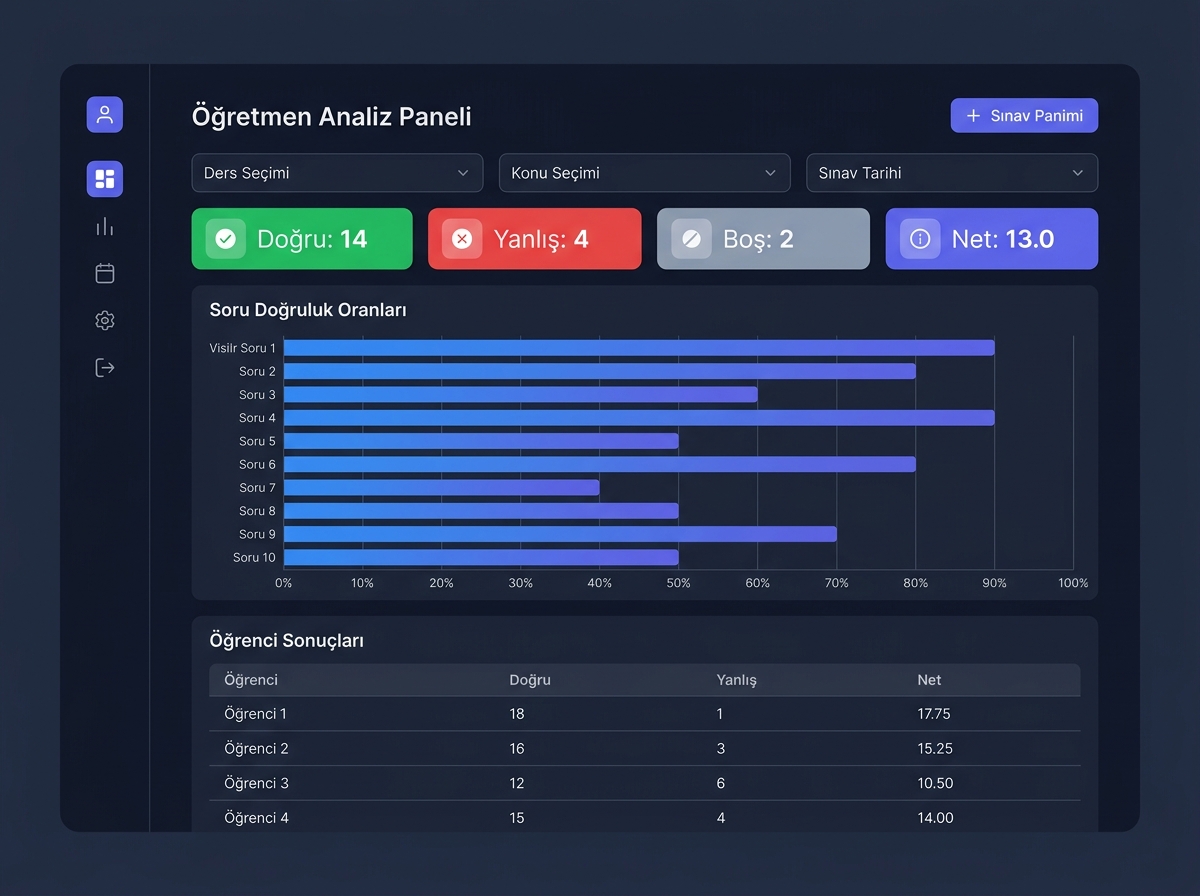This screenshot has width=1200, height=896.
Task: Click the Soru 3 bar in chart
Action: click(x=521, y=395)
